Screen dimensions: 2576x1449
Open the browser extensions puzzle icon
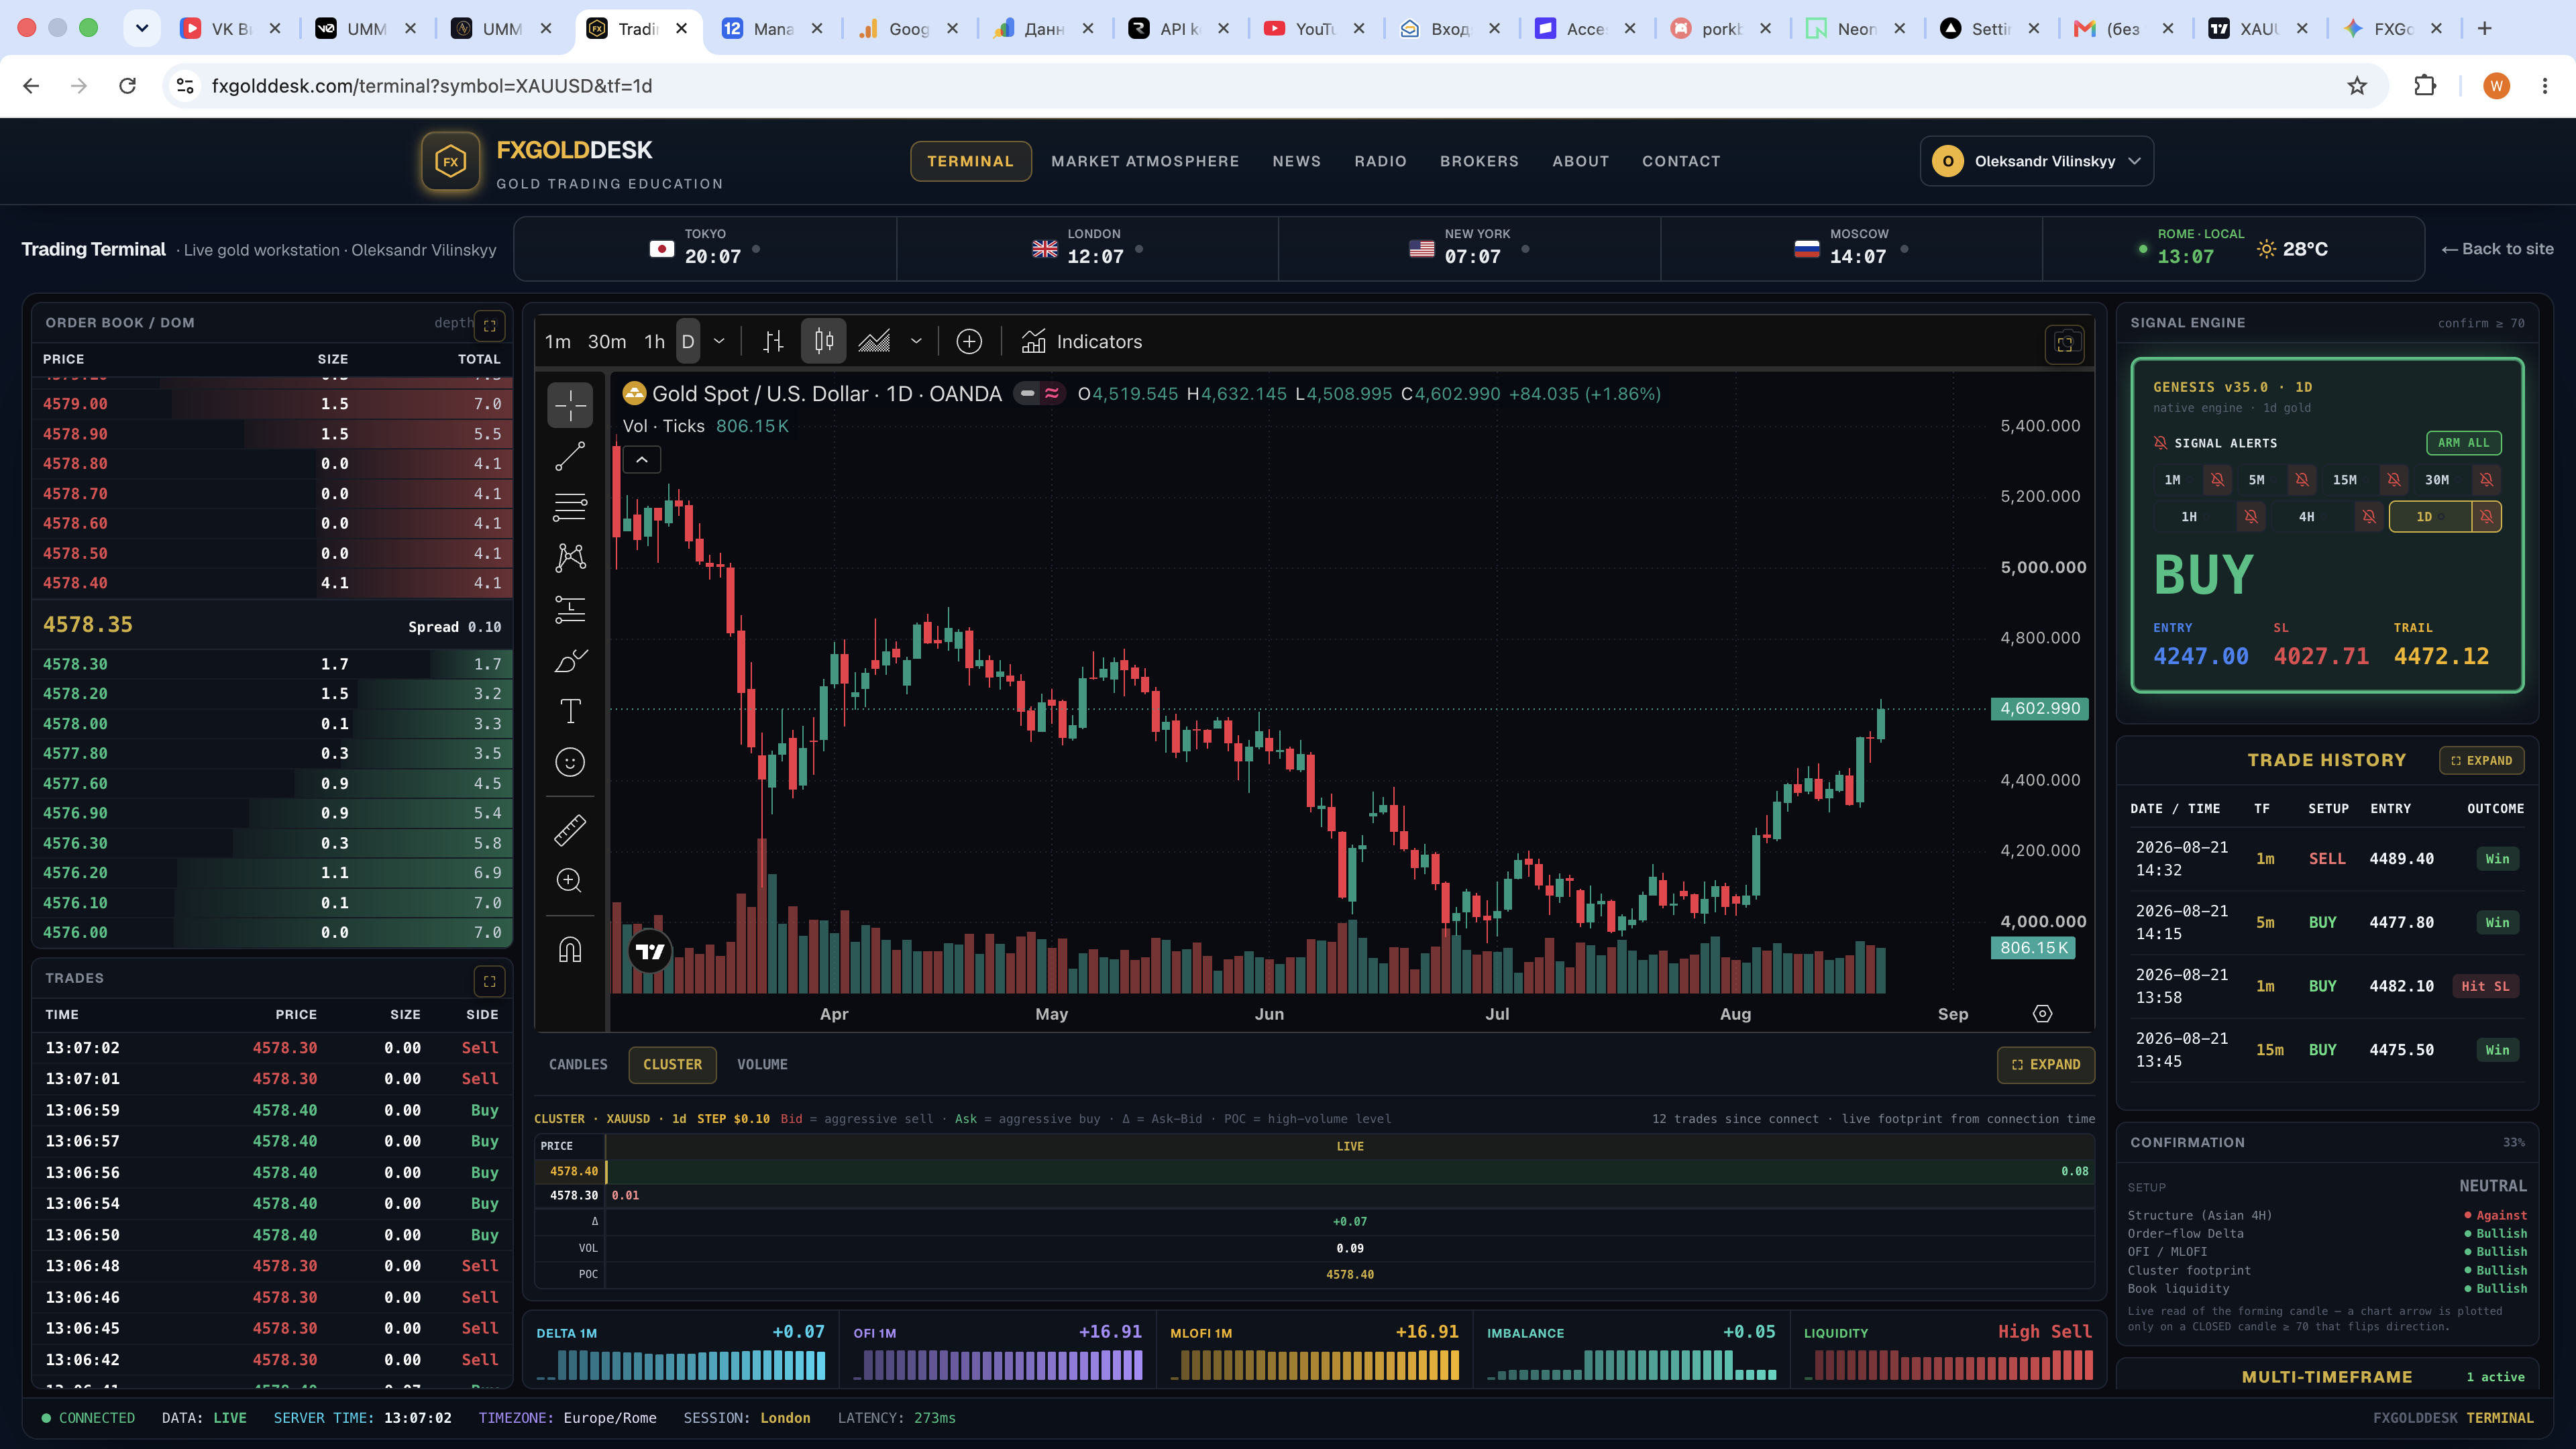pos(2425,86)
